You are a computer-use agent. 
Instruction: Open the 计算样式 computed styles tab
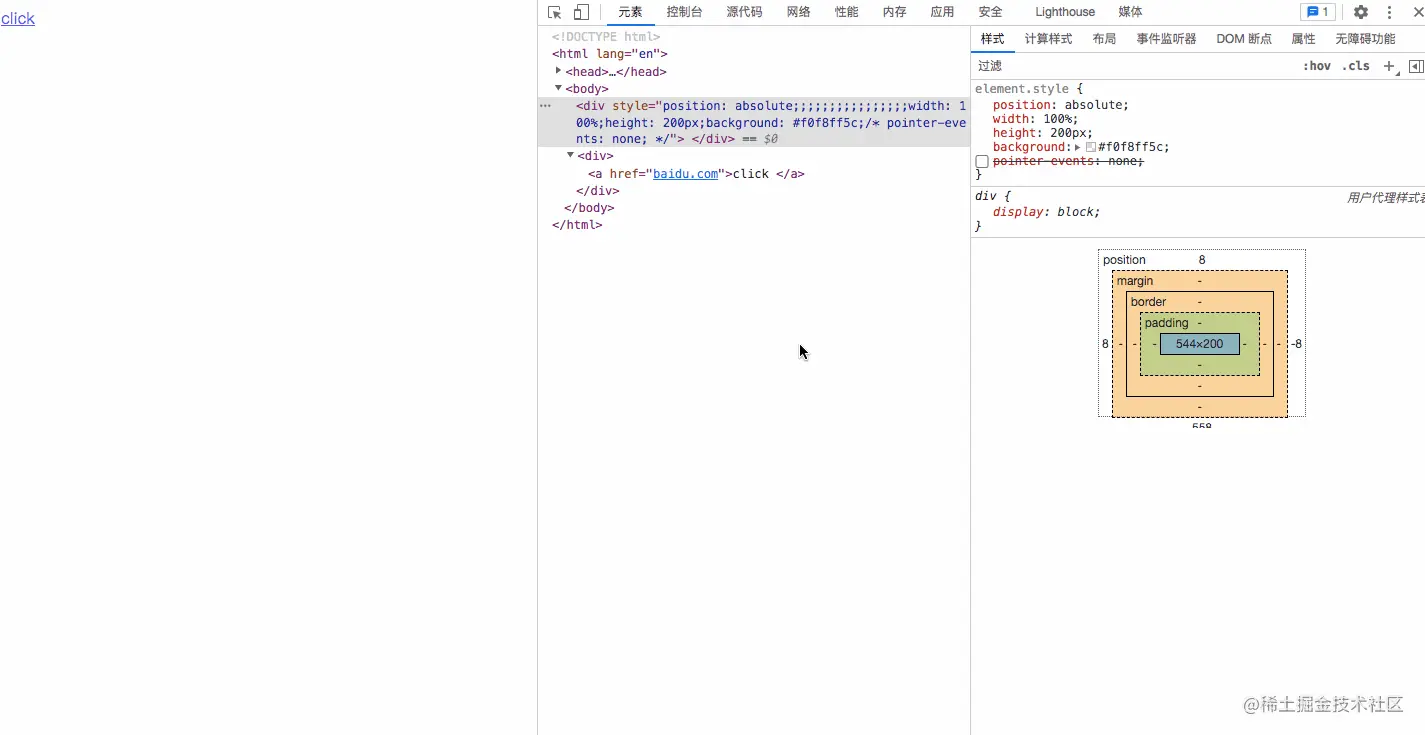tap(1048, 39)
